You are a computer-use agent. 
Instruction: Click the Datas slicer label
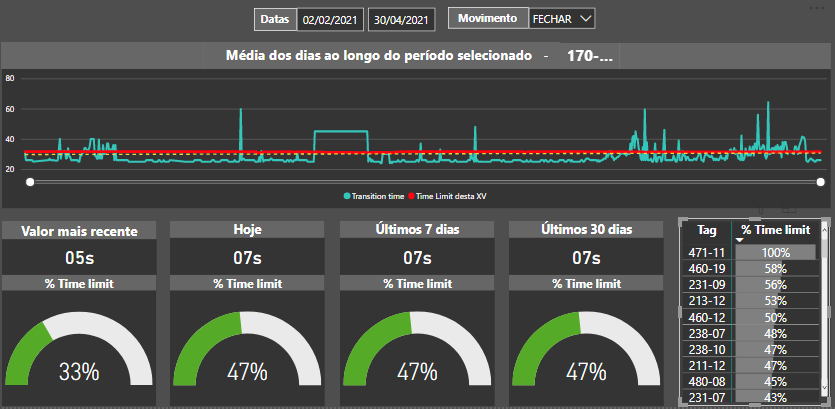pyautogui.click(x=275, y=19)
